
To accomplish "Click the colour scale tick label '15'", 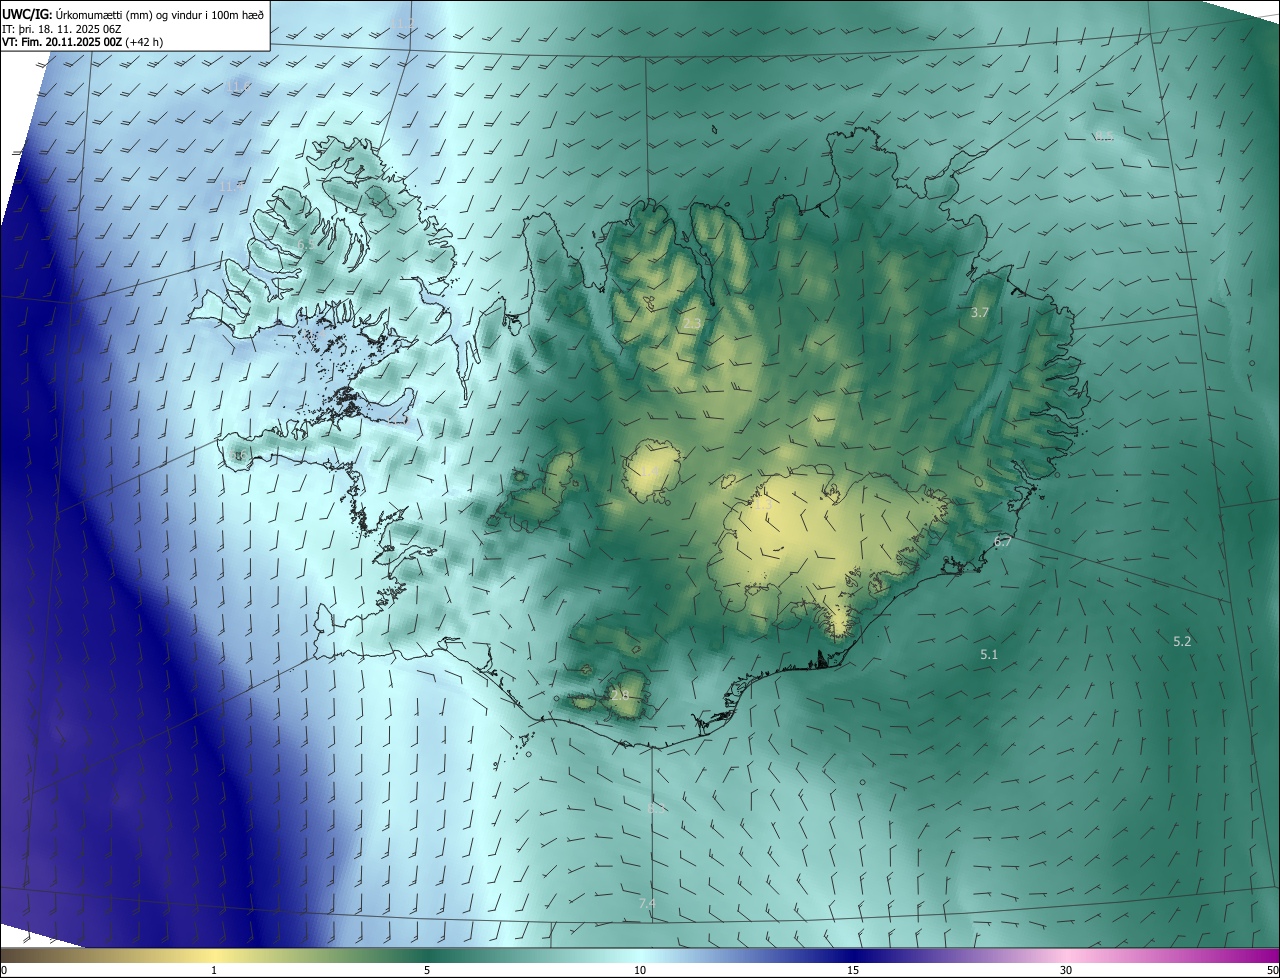I will tap(853, 970).
